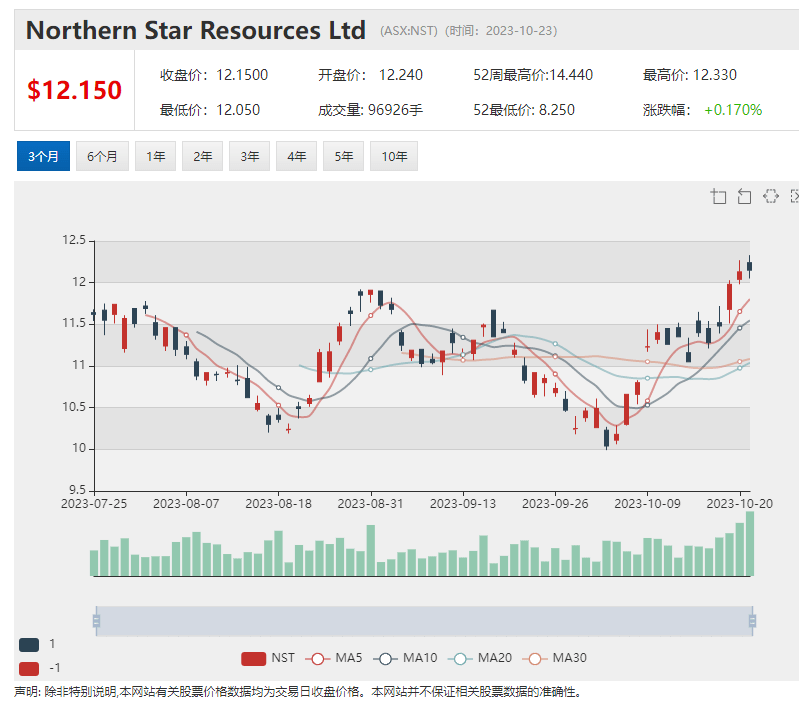The width and height of the screenshot is (812, 711).
Task: Click the partially visible rightmost chart toolbox icon
Action: [x=795, y=196]
